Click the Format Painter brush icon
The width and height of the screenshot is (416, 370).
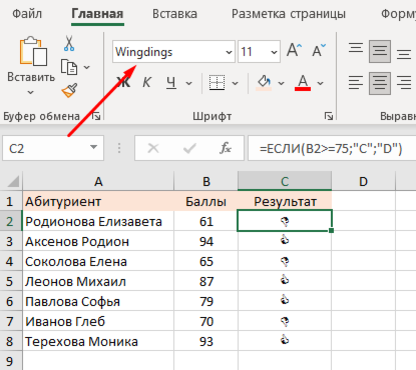coord(69,90)
